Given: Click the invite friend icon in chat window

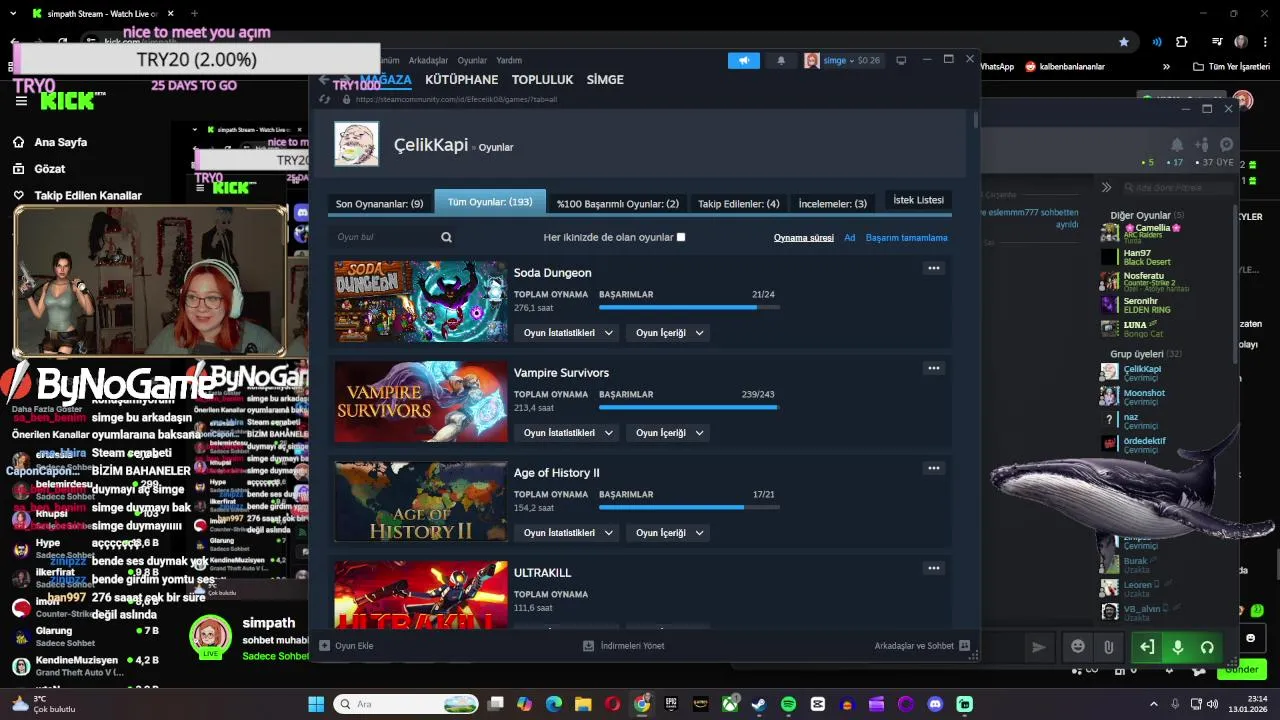Looking at the screenshot, I should pyautogui.click(x=1202, y=145).
